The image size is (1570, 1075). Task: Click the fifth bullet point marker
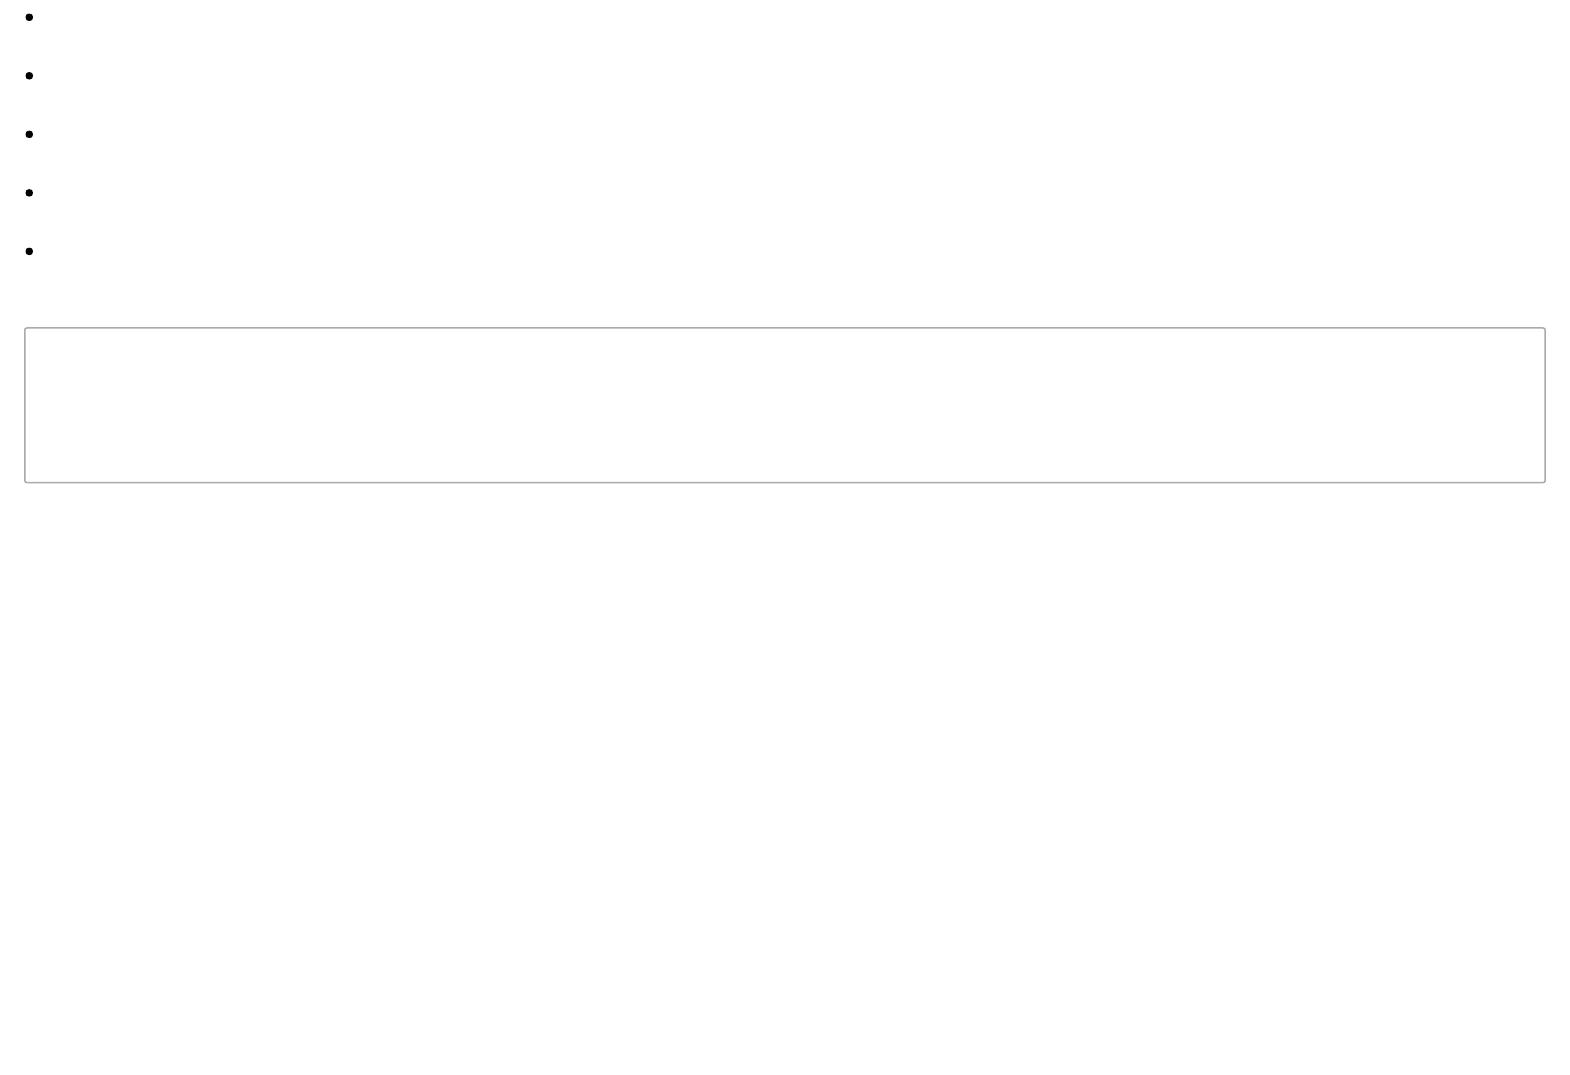[29, 251]
